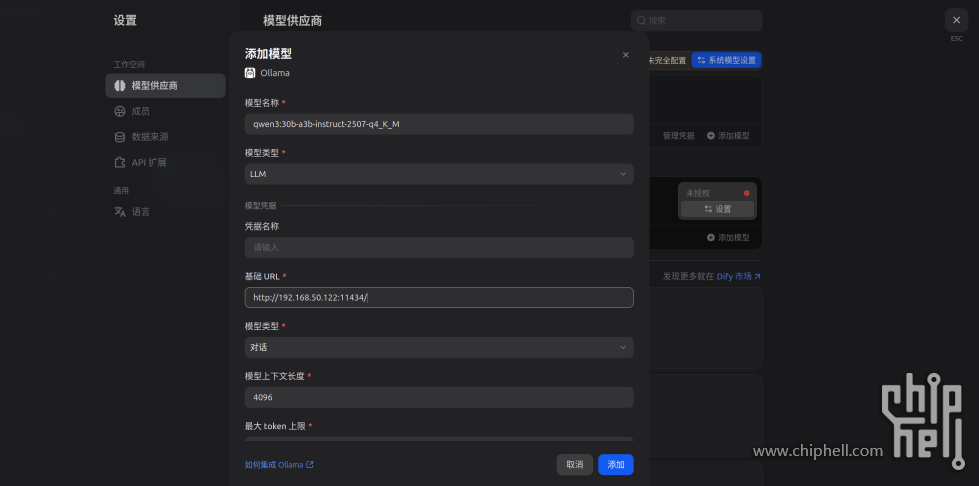The height and width of the screenshot is (486, 979).
Task: Click the 添加 button to save model
Action: pyautogui.click(x=616, y=465)
